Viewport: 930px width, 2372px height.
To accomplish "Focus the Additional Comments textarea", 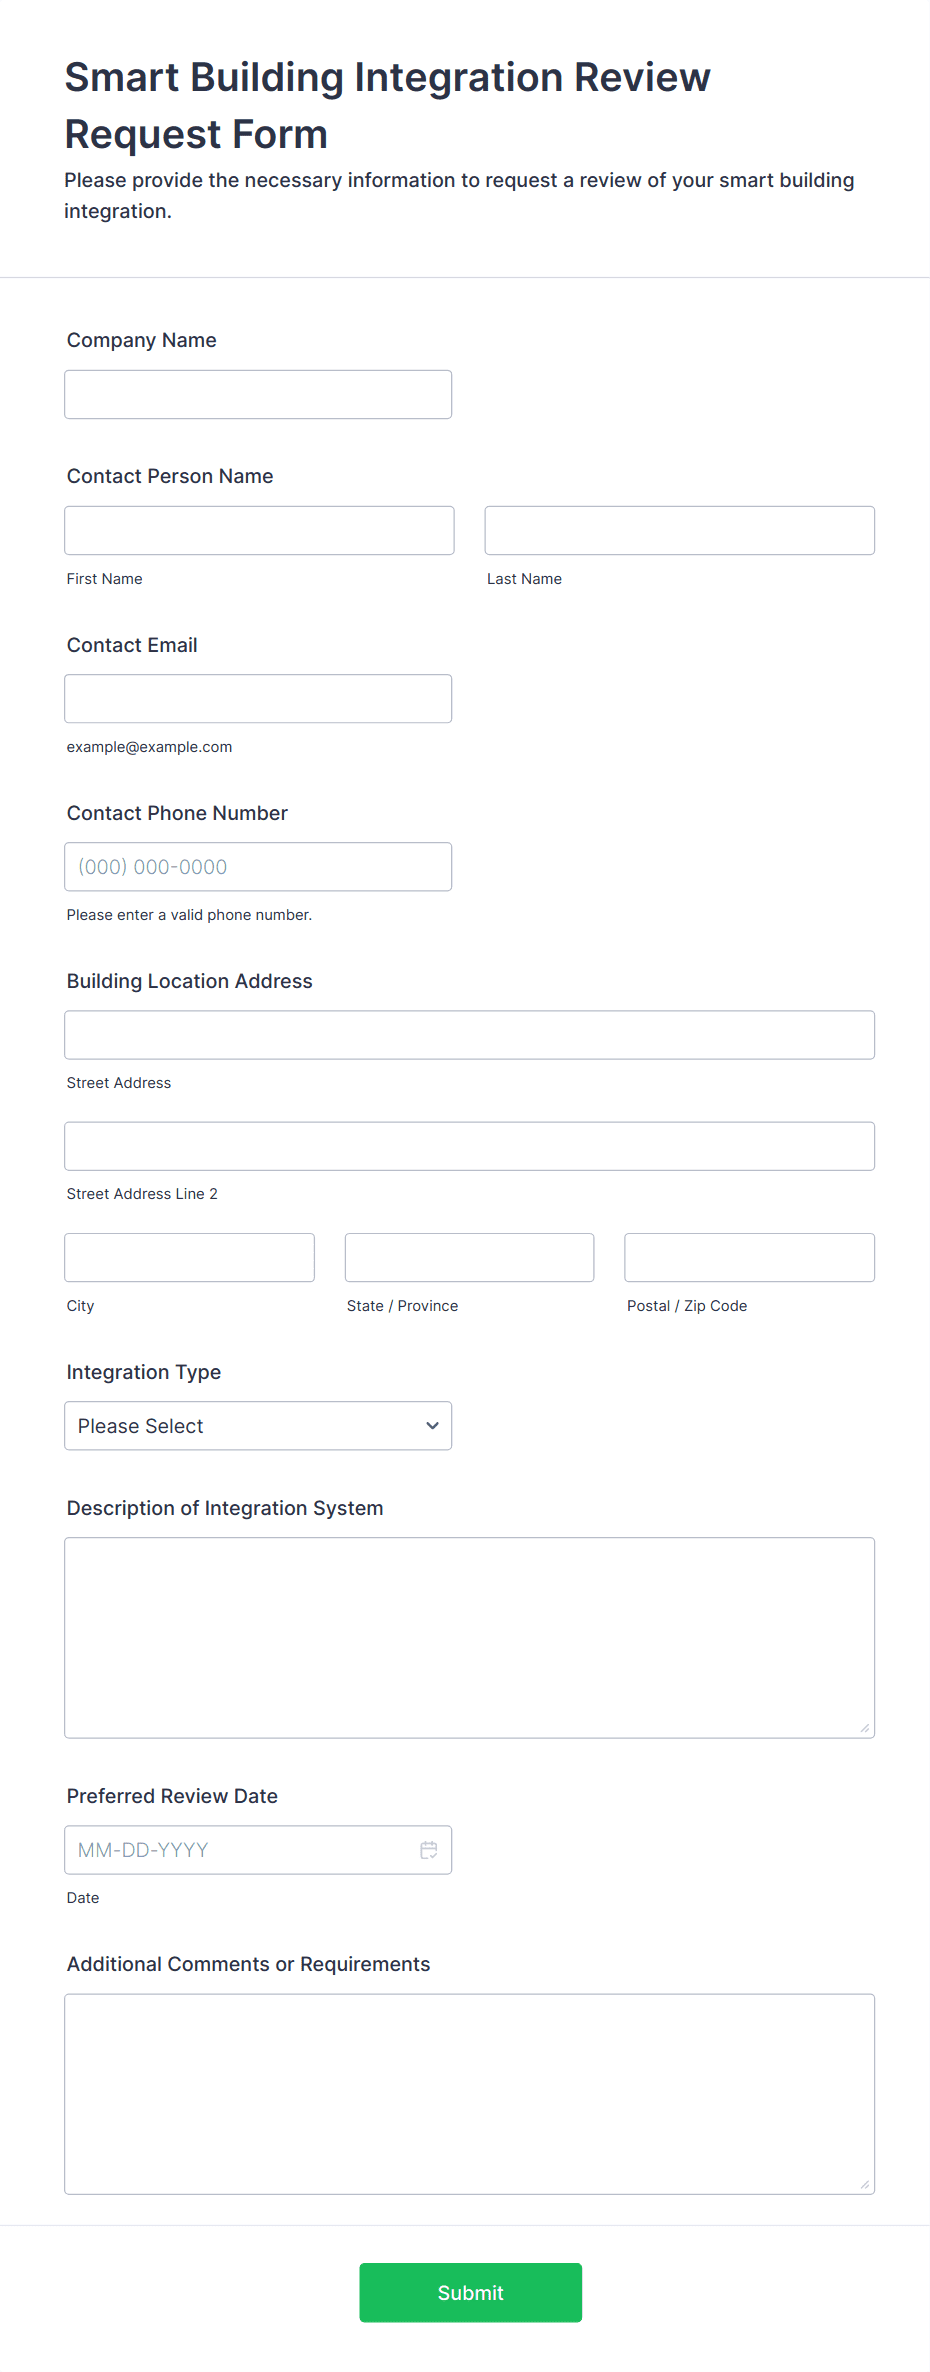I will (469, 2090).
